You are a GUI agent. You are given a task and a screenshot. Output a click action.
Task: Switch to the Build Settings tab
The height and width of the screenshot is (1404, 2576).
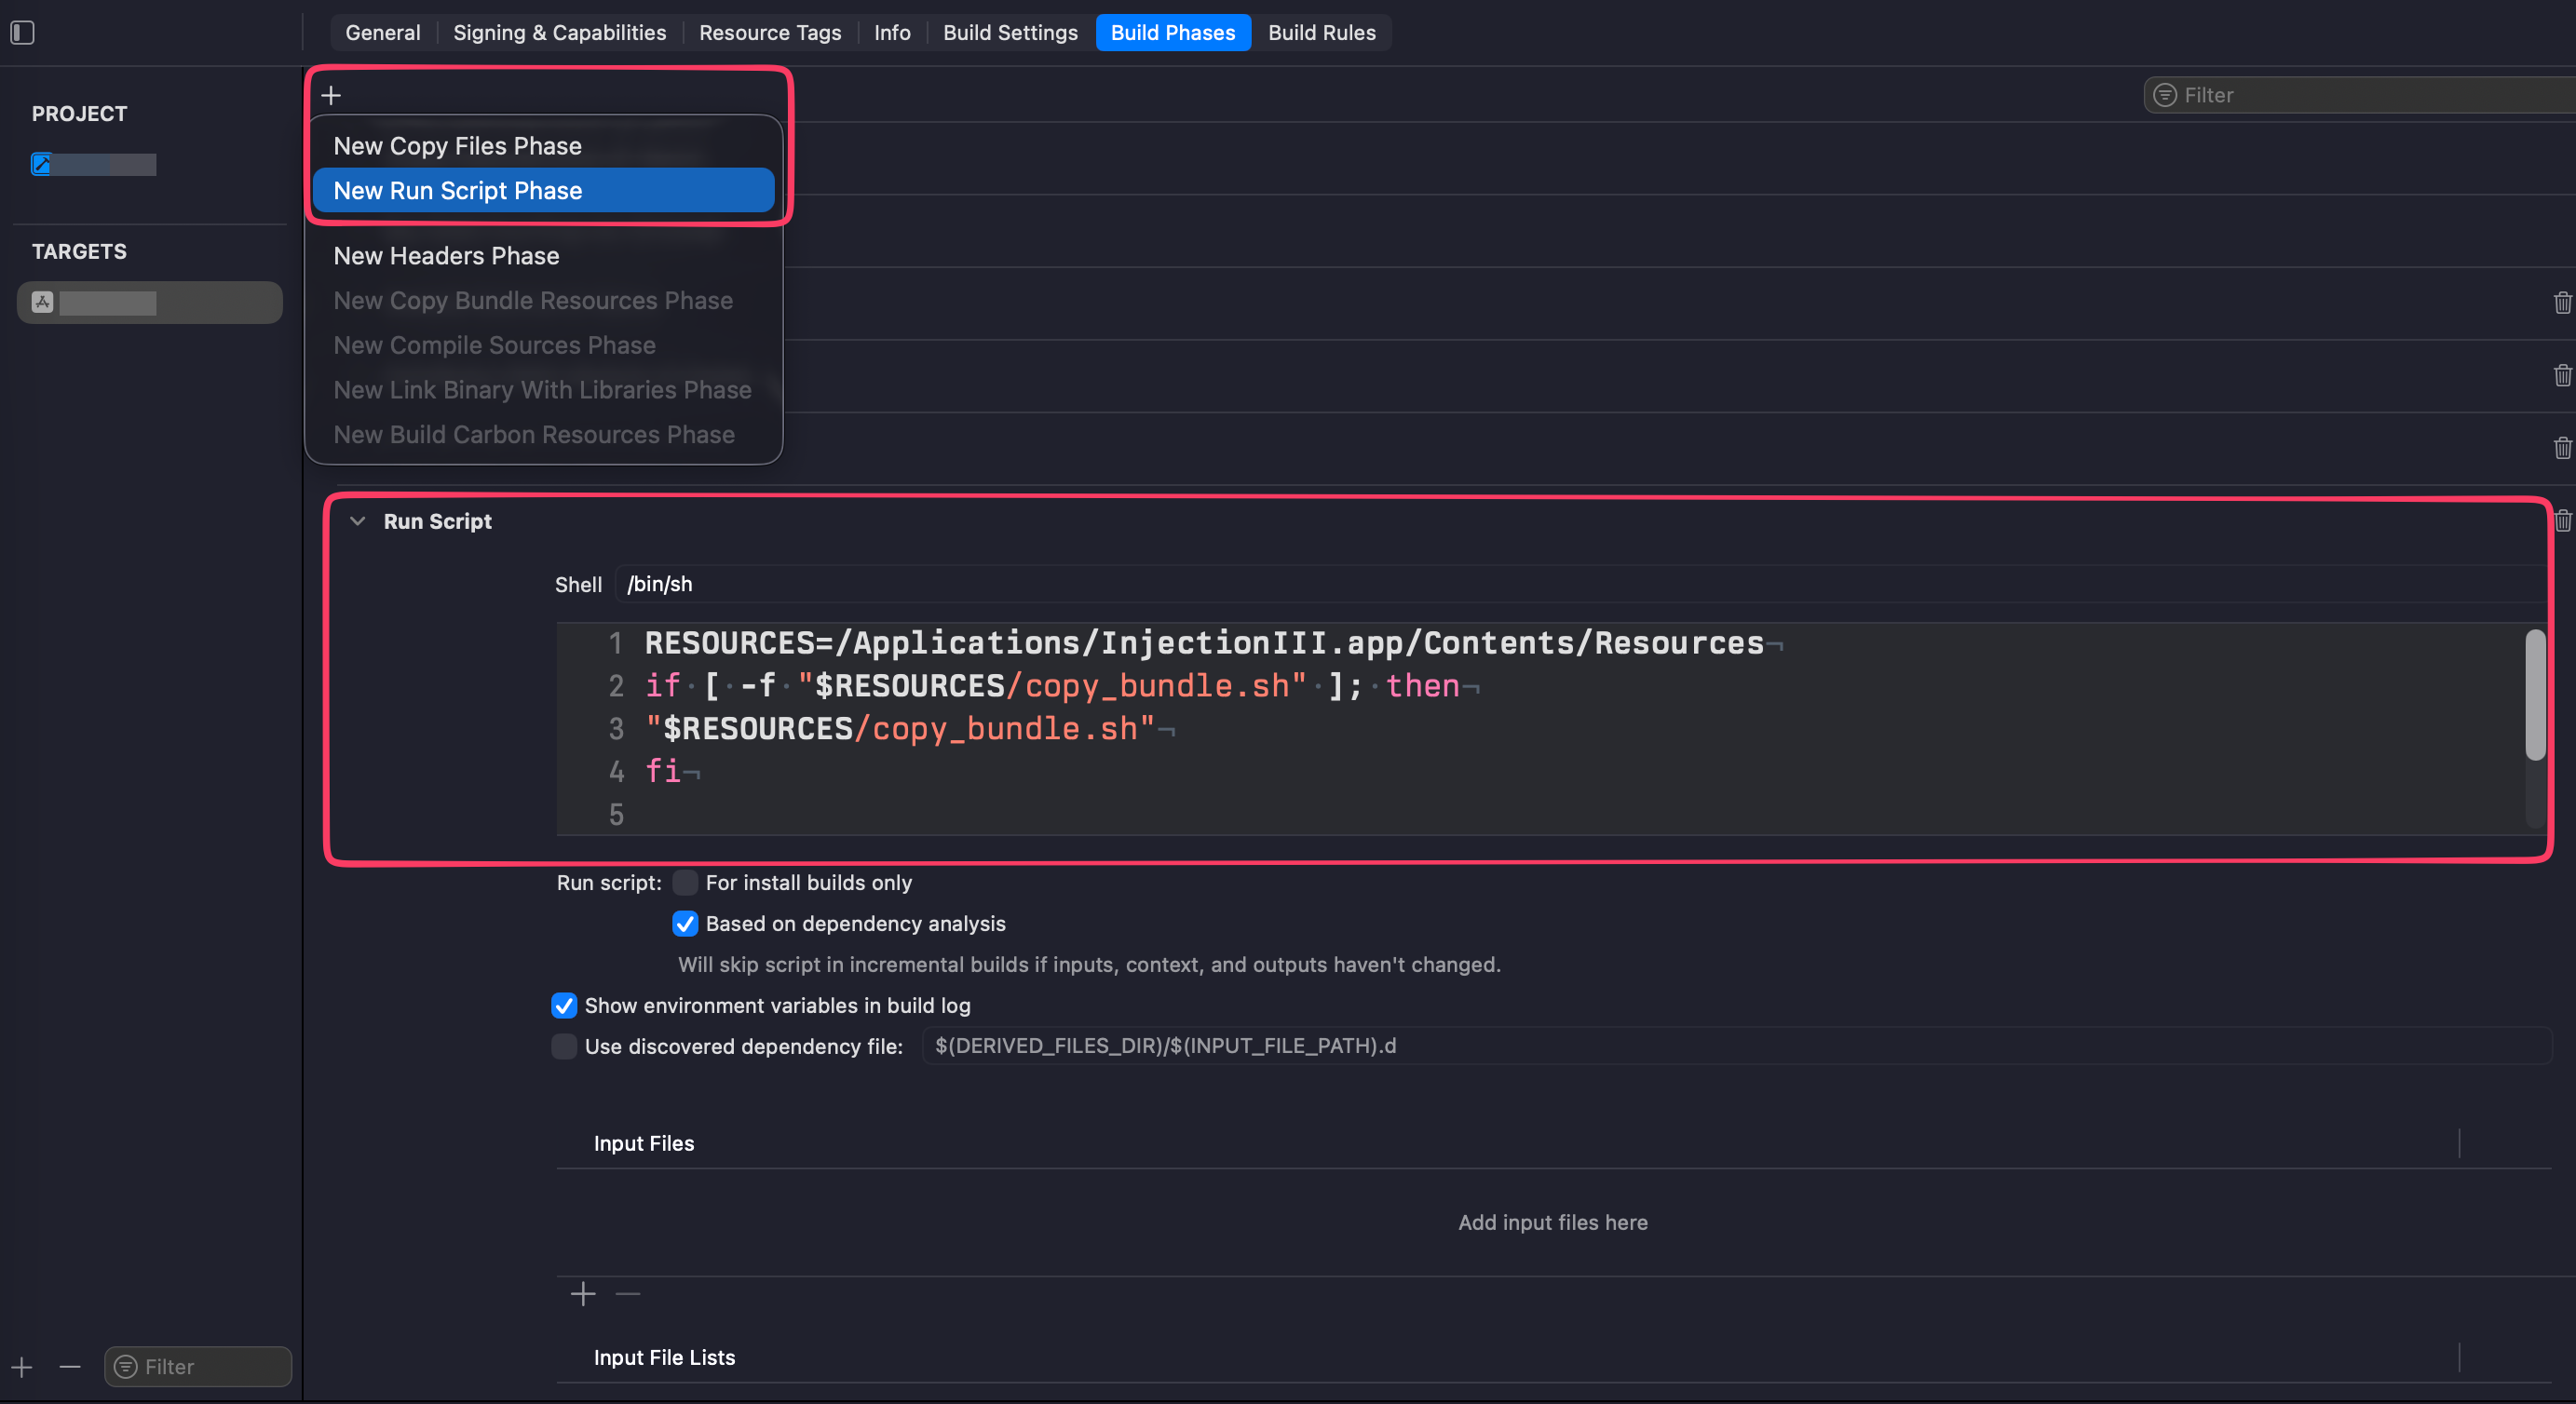tap(1010, 33)
